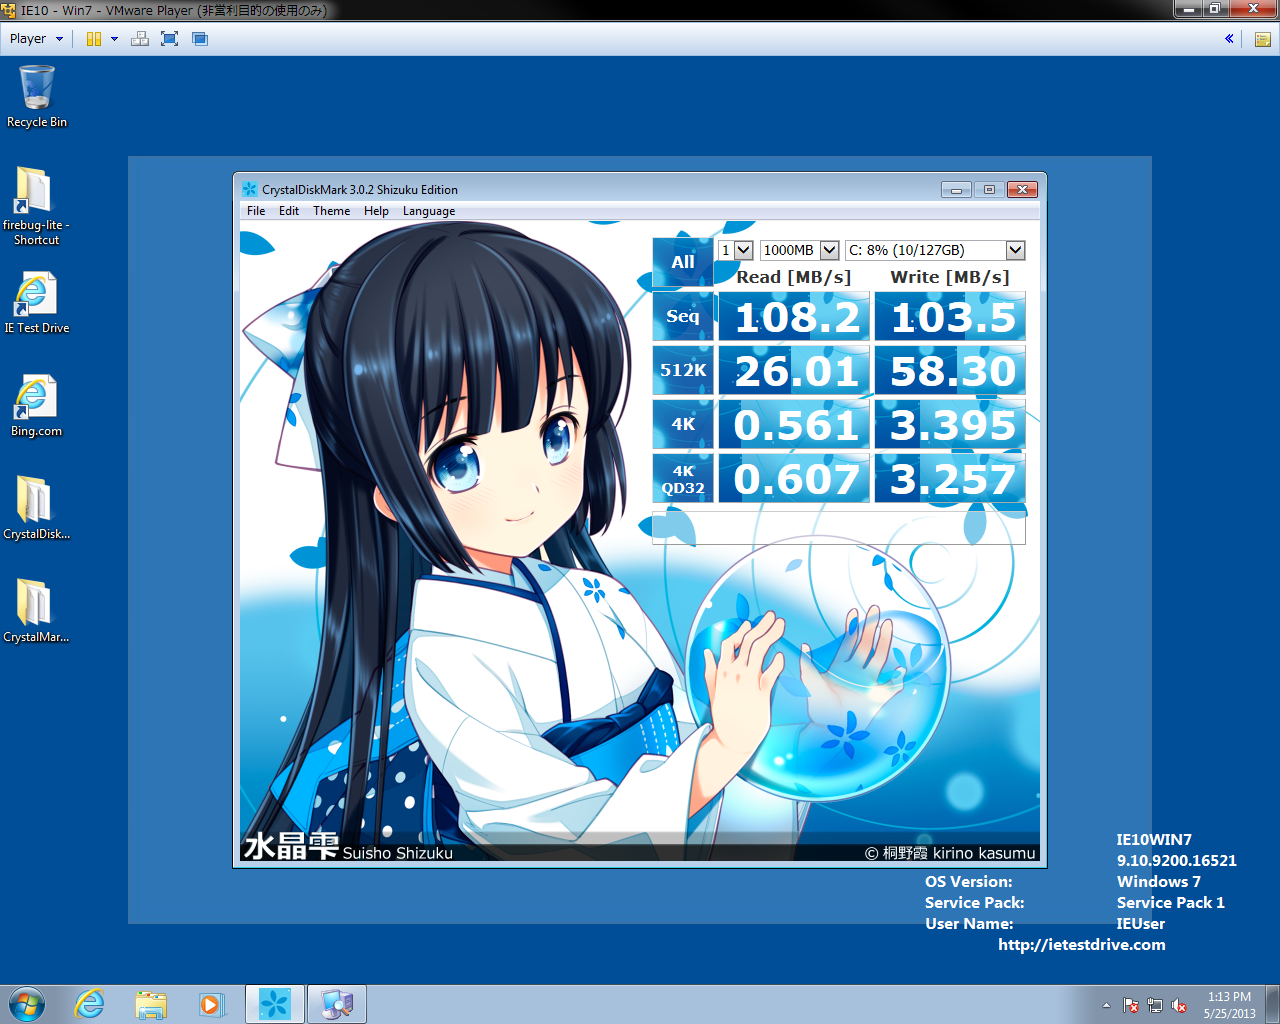Open the CrystalDiskMark Edit menu

coord(289,211)
